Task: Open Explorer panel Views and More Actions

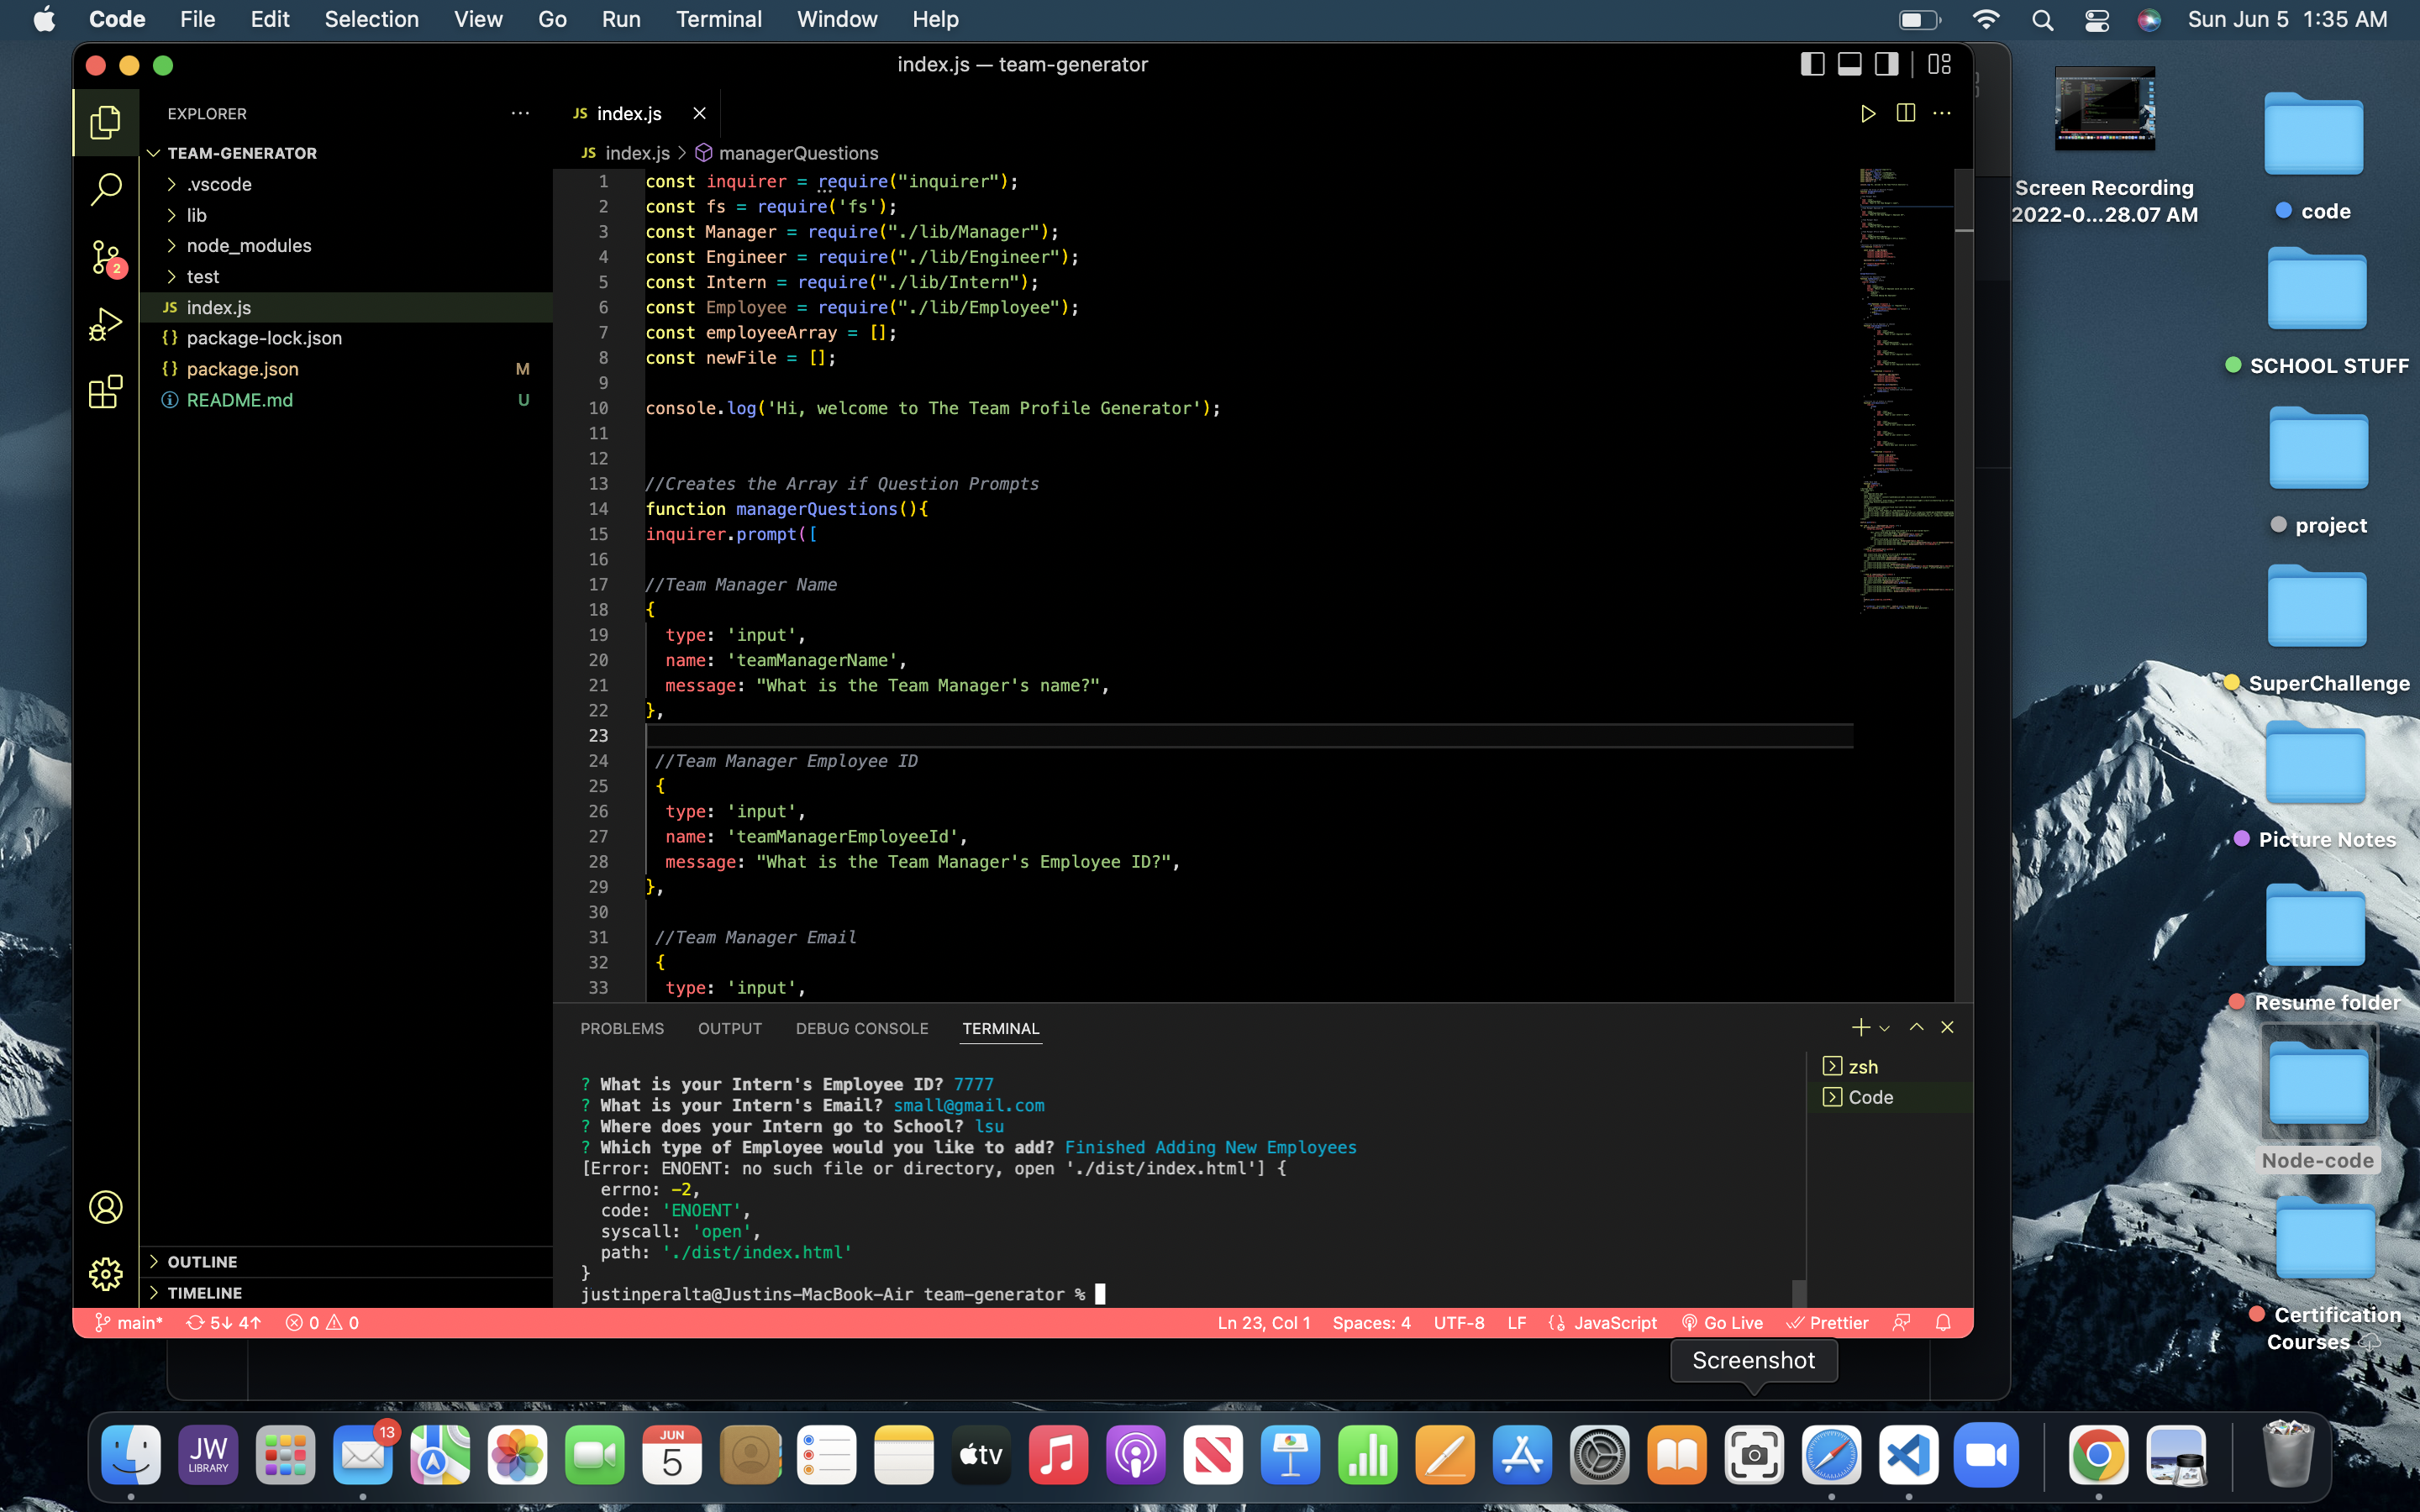Action: pyautogui.click(x=520, y=114)
